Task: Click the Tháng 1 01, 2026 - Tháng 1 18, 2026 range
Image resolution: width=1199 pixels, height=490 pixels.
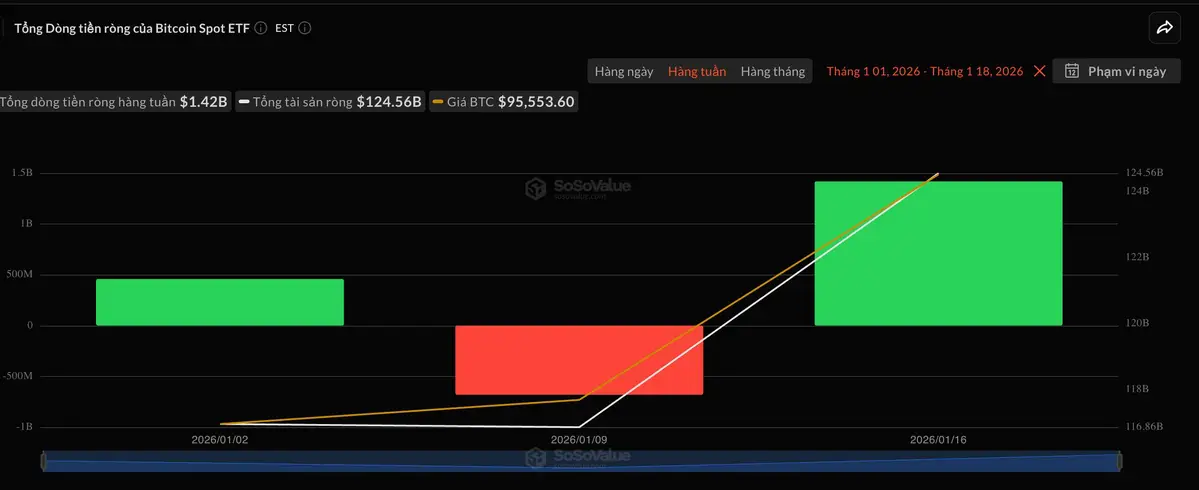Action: 924,71
